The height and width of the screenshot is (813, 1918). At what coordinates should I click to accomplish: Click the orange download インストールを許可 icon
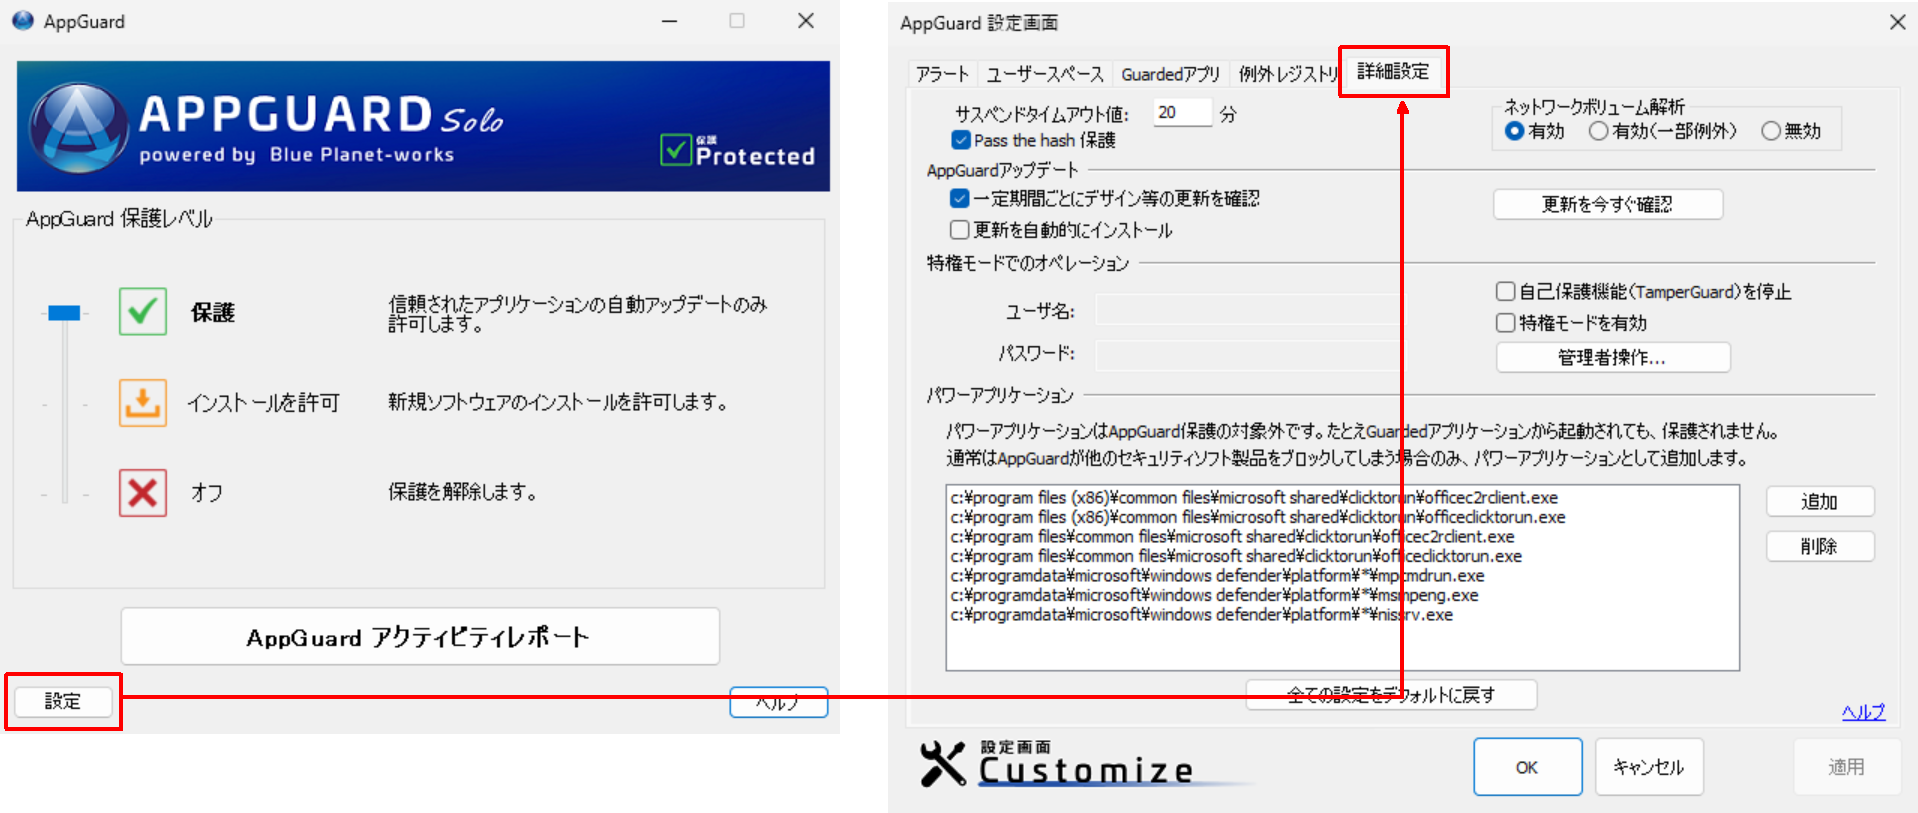coord(143,402)
